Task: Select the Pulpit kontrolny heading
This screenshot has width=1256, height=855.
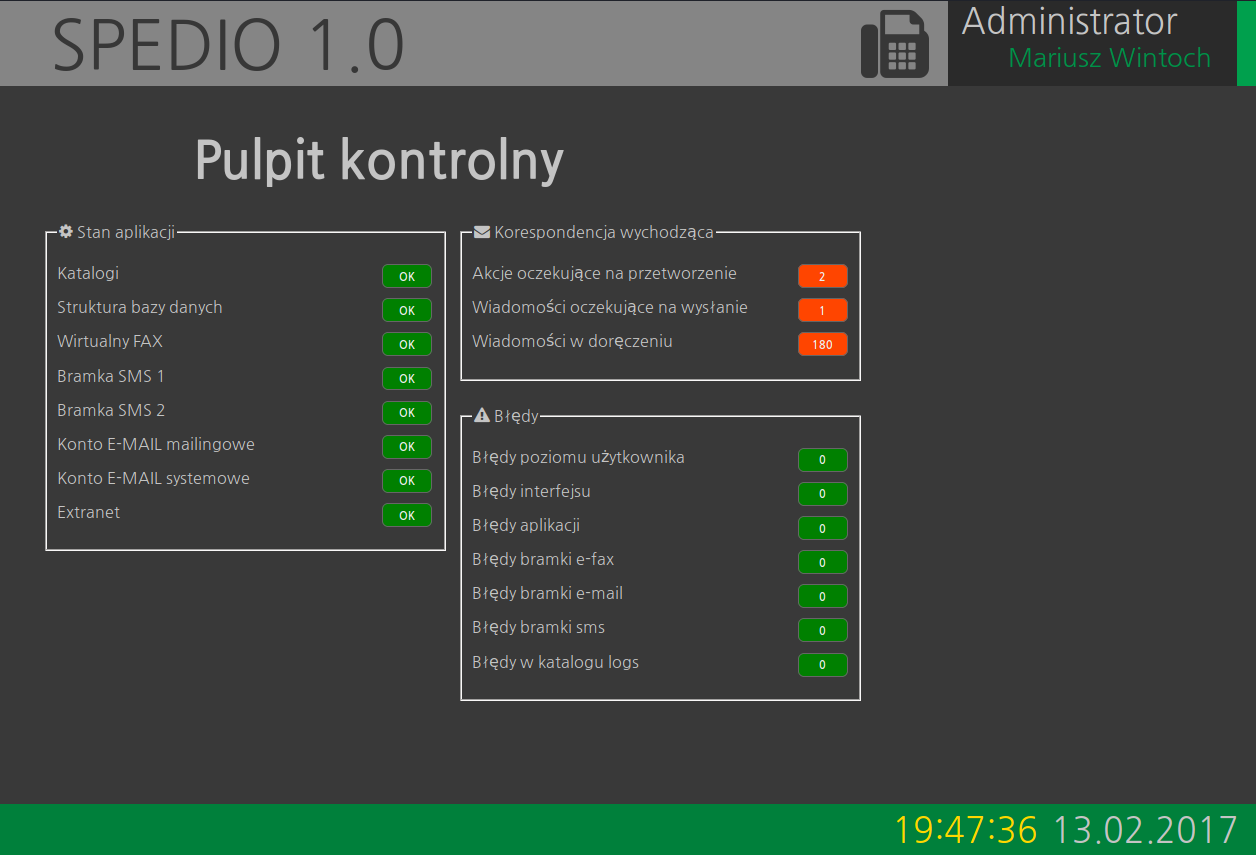Action: point(380,159)
